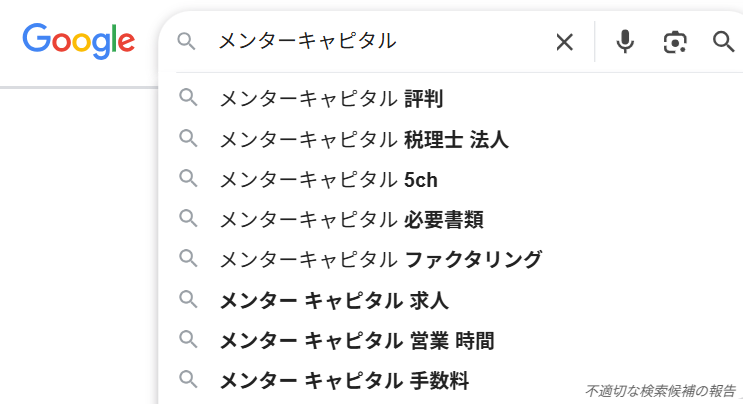
Task: Click the Google logo
Action: point(78,40)
